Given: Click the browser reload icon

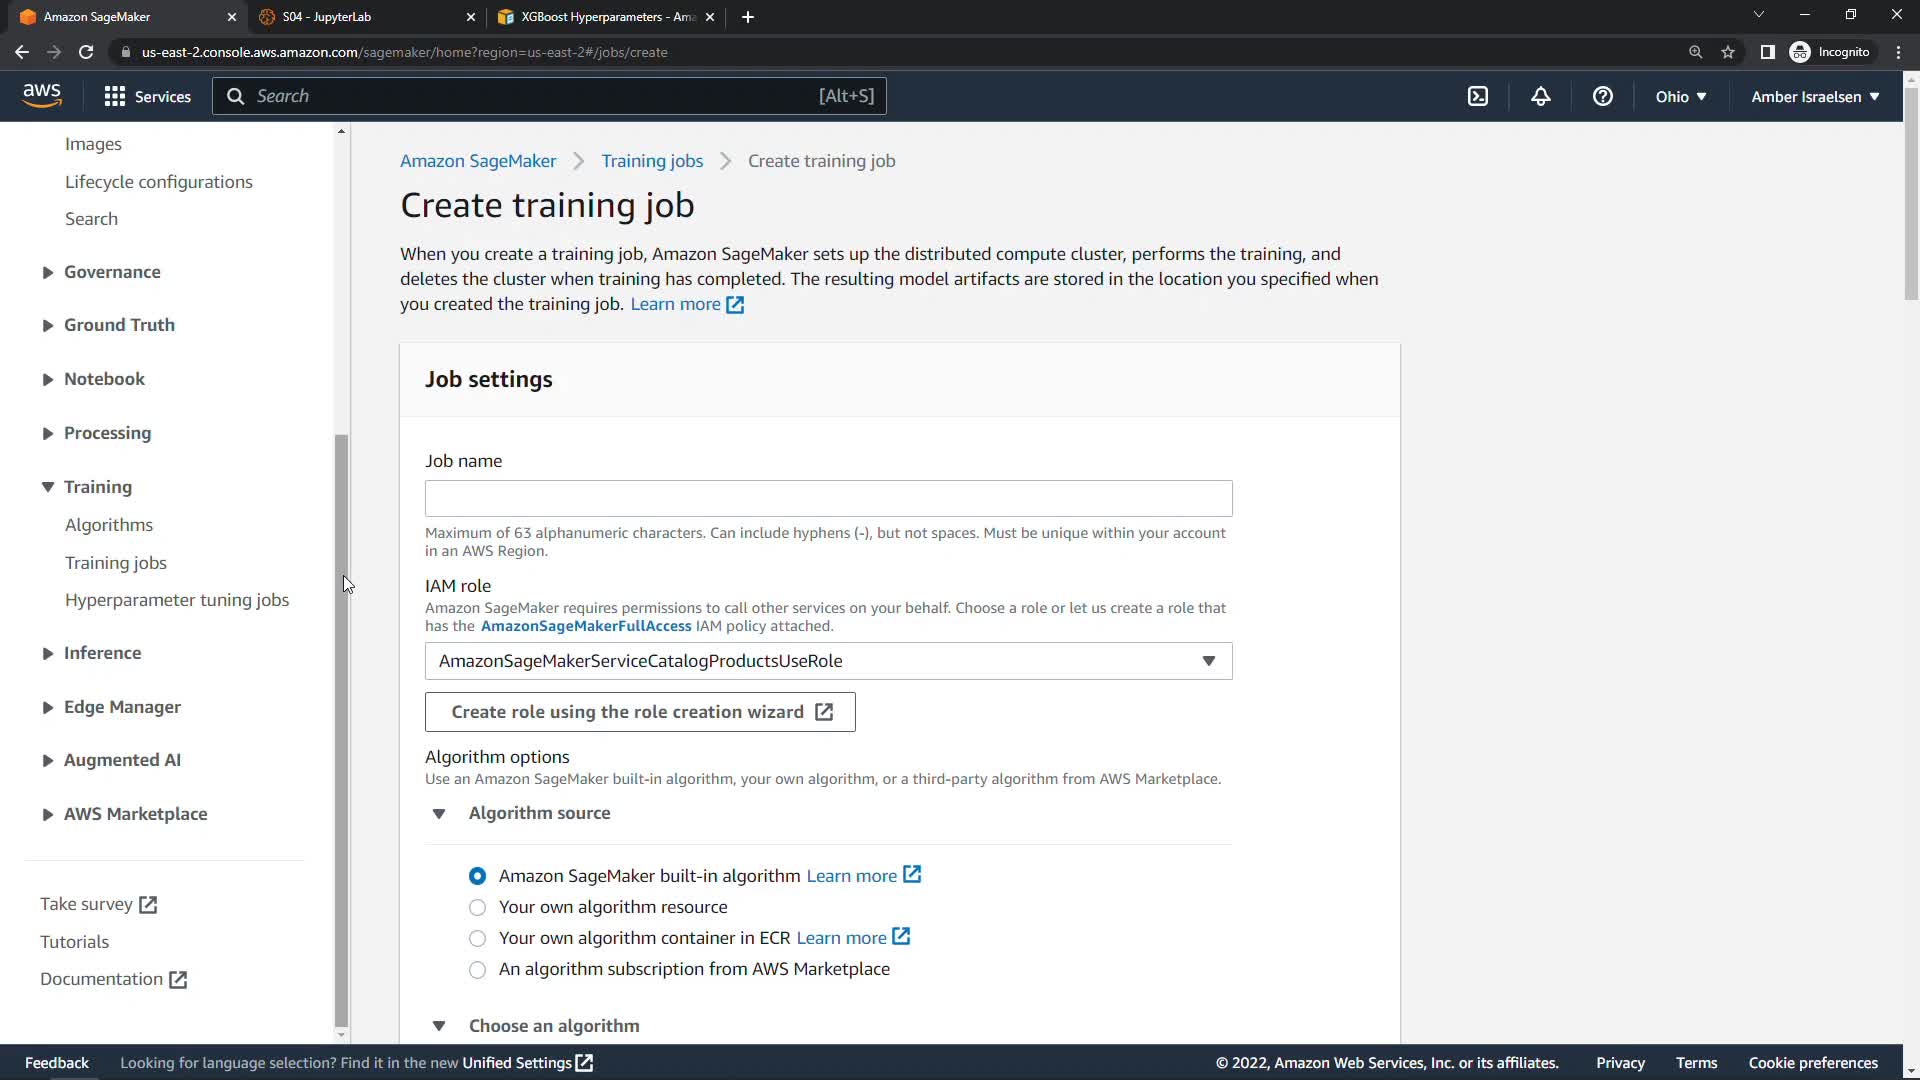Looking at the screenshot, I should (x=86, y=52).
